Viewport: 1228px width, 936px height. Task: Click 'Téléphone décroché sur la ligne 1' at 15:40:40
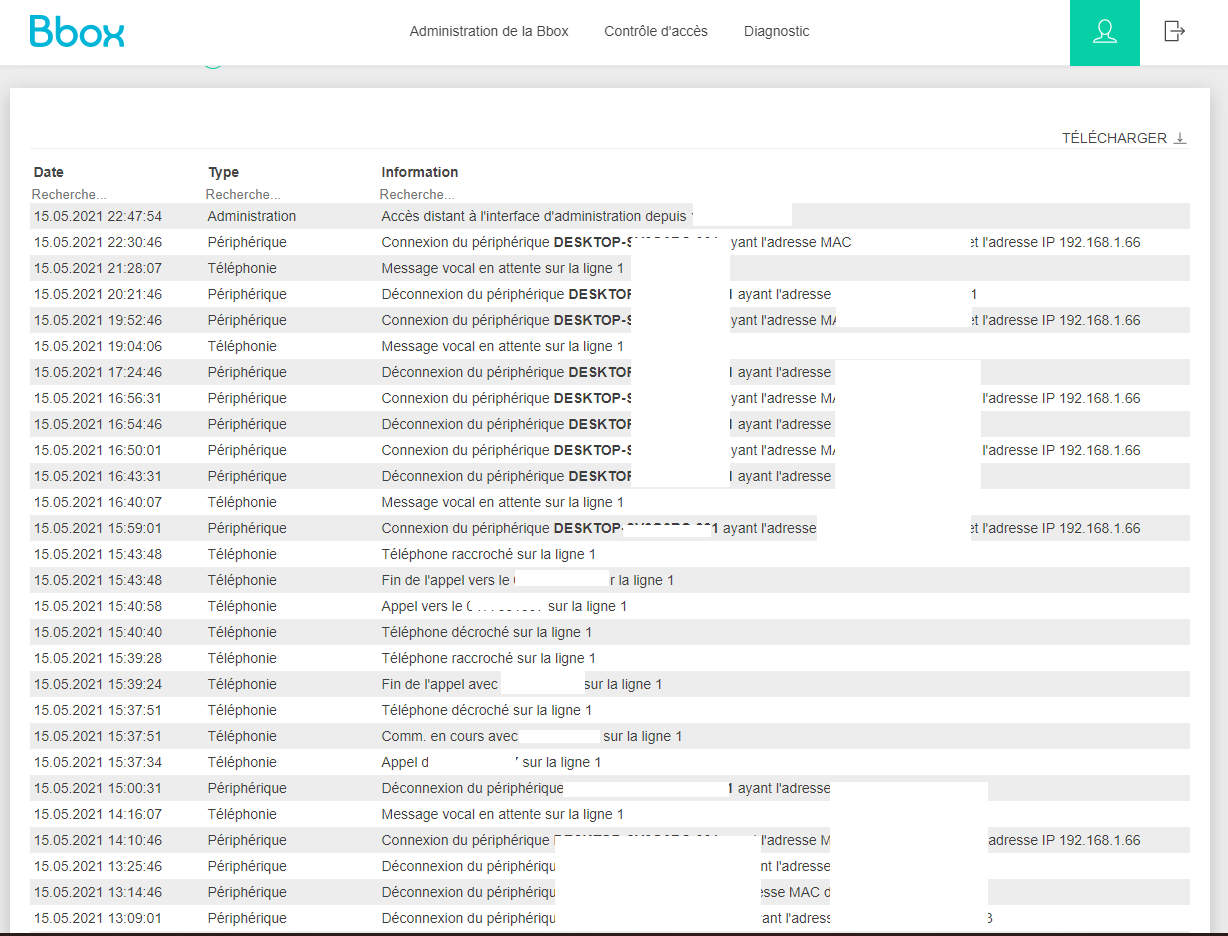coord(487,632)
